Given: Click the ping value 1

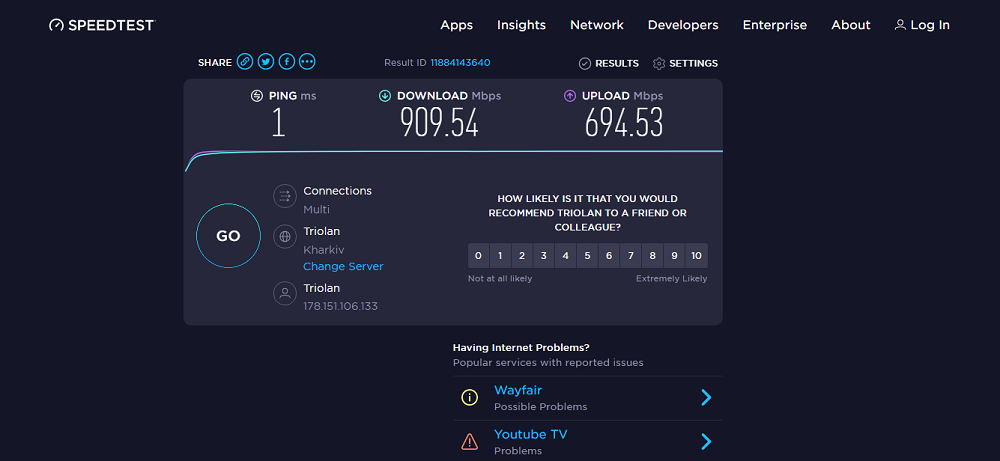Looking at the screenshot, I should pyautogui.click(x=278, y=122).
